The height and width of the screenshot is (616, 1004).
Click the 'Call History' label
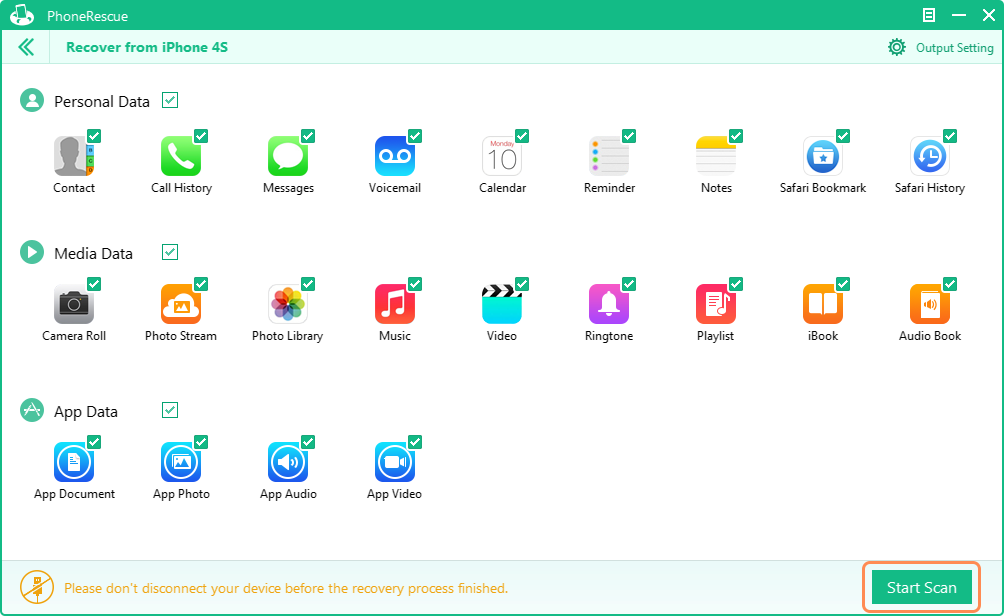181,188
